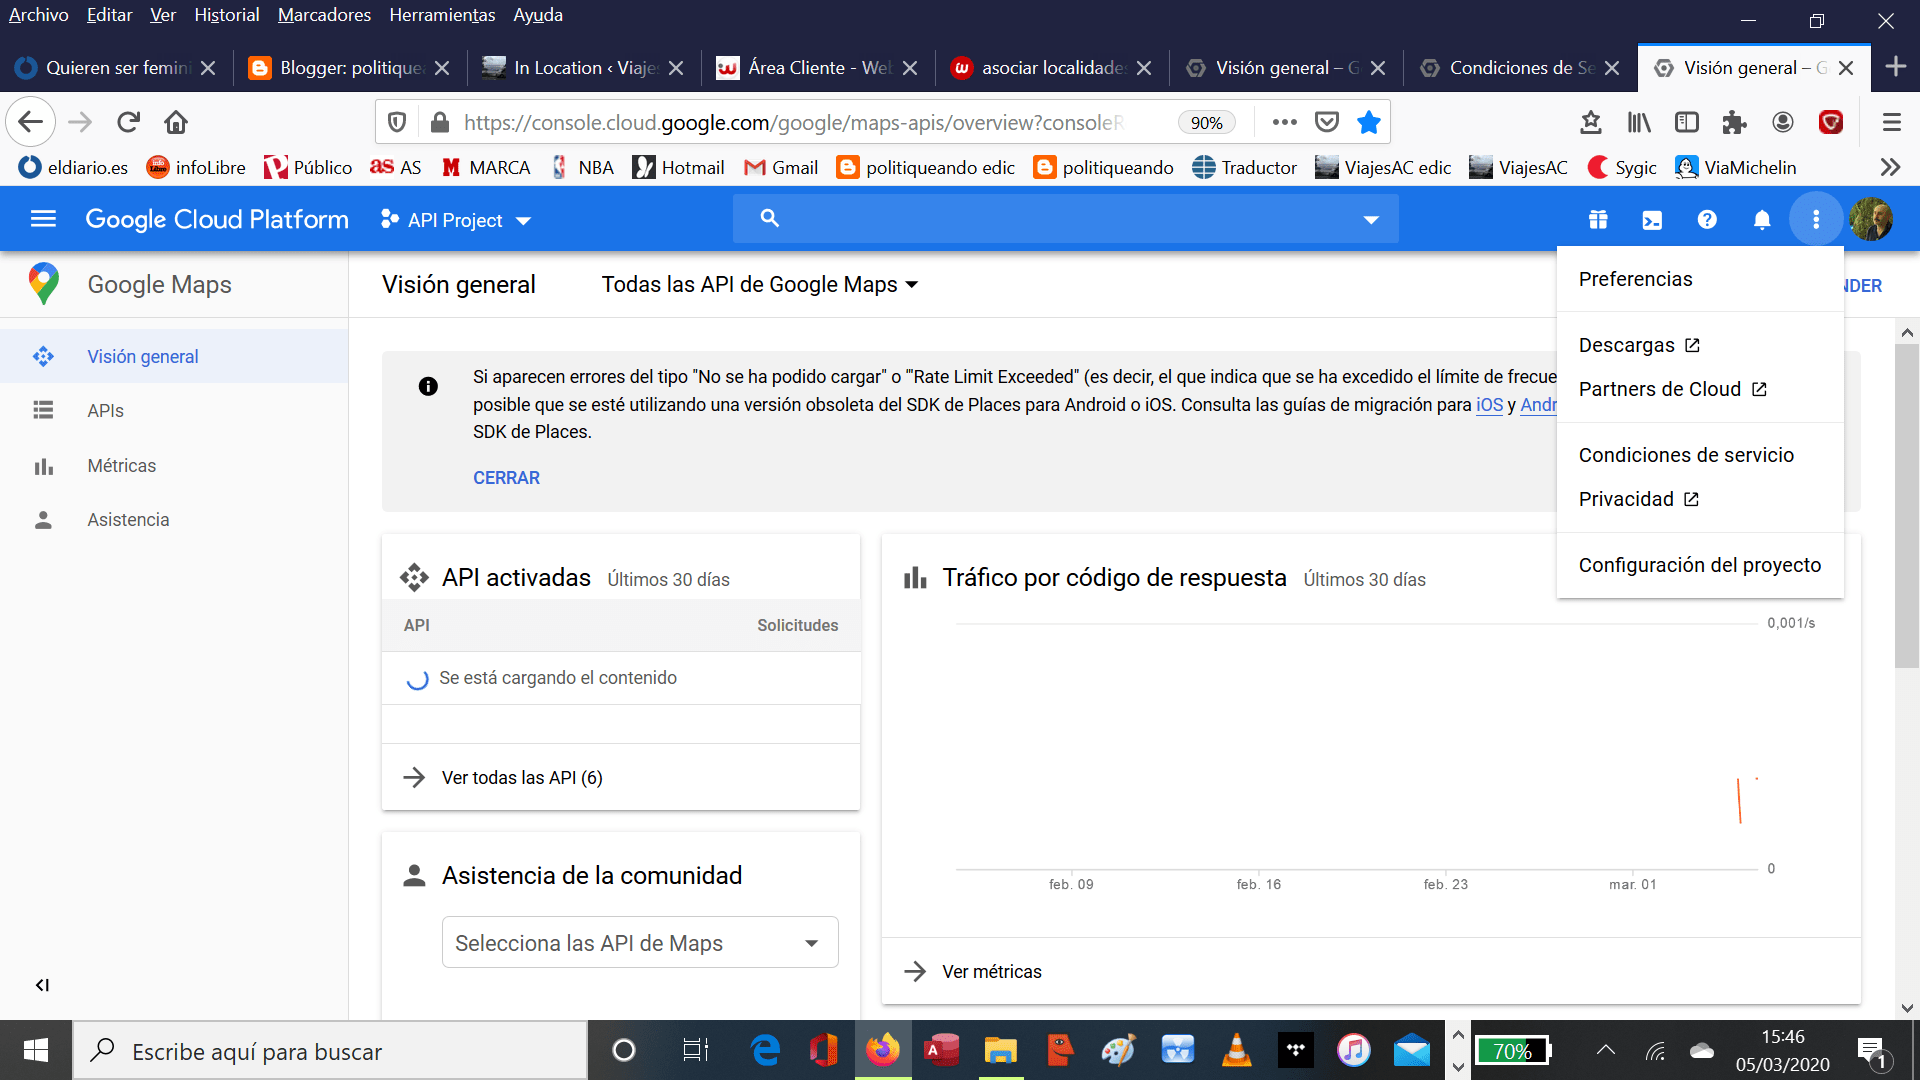Click the Google Maps pin logo

click(43, 284)
